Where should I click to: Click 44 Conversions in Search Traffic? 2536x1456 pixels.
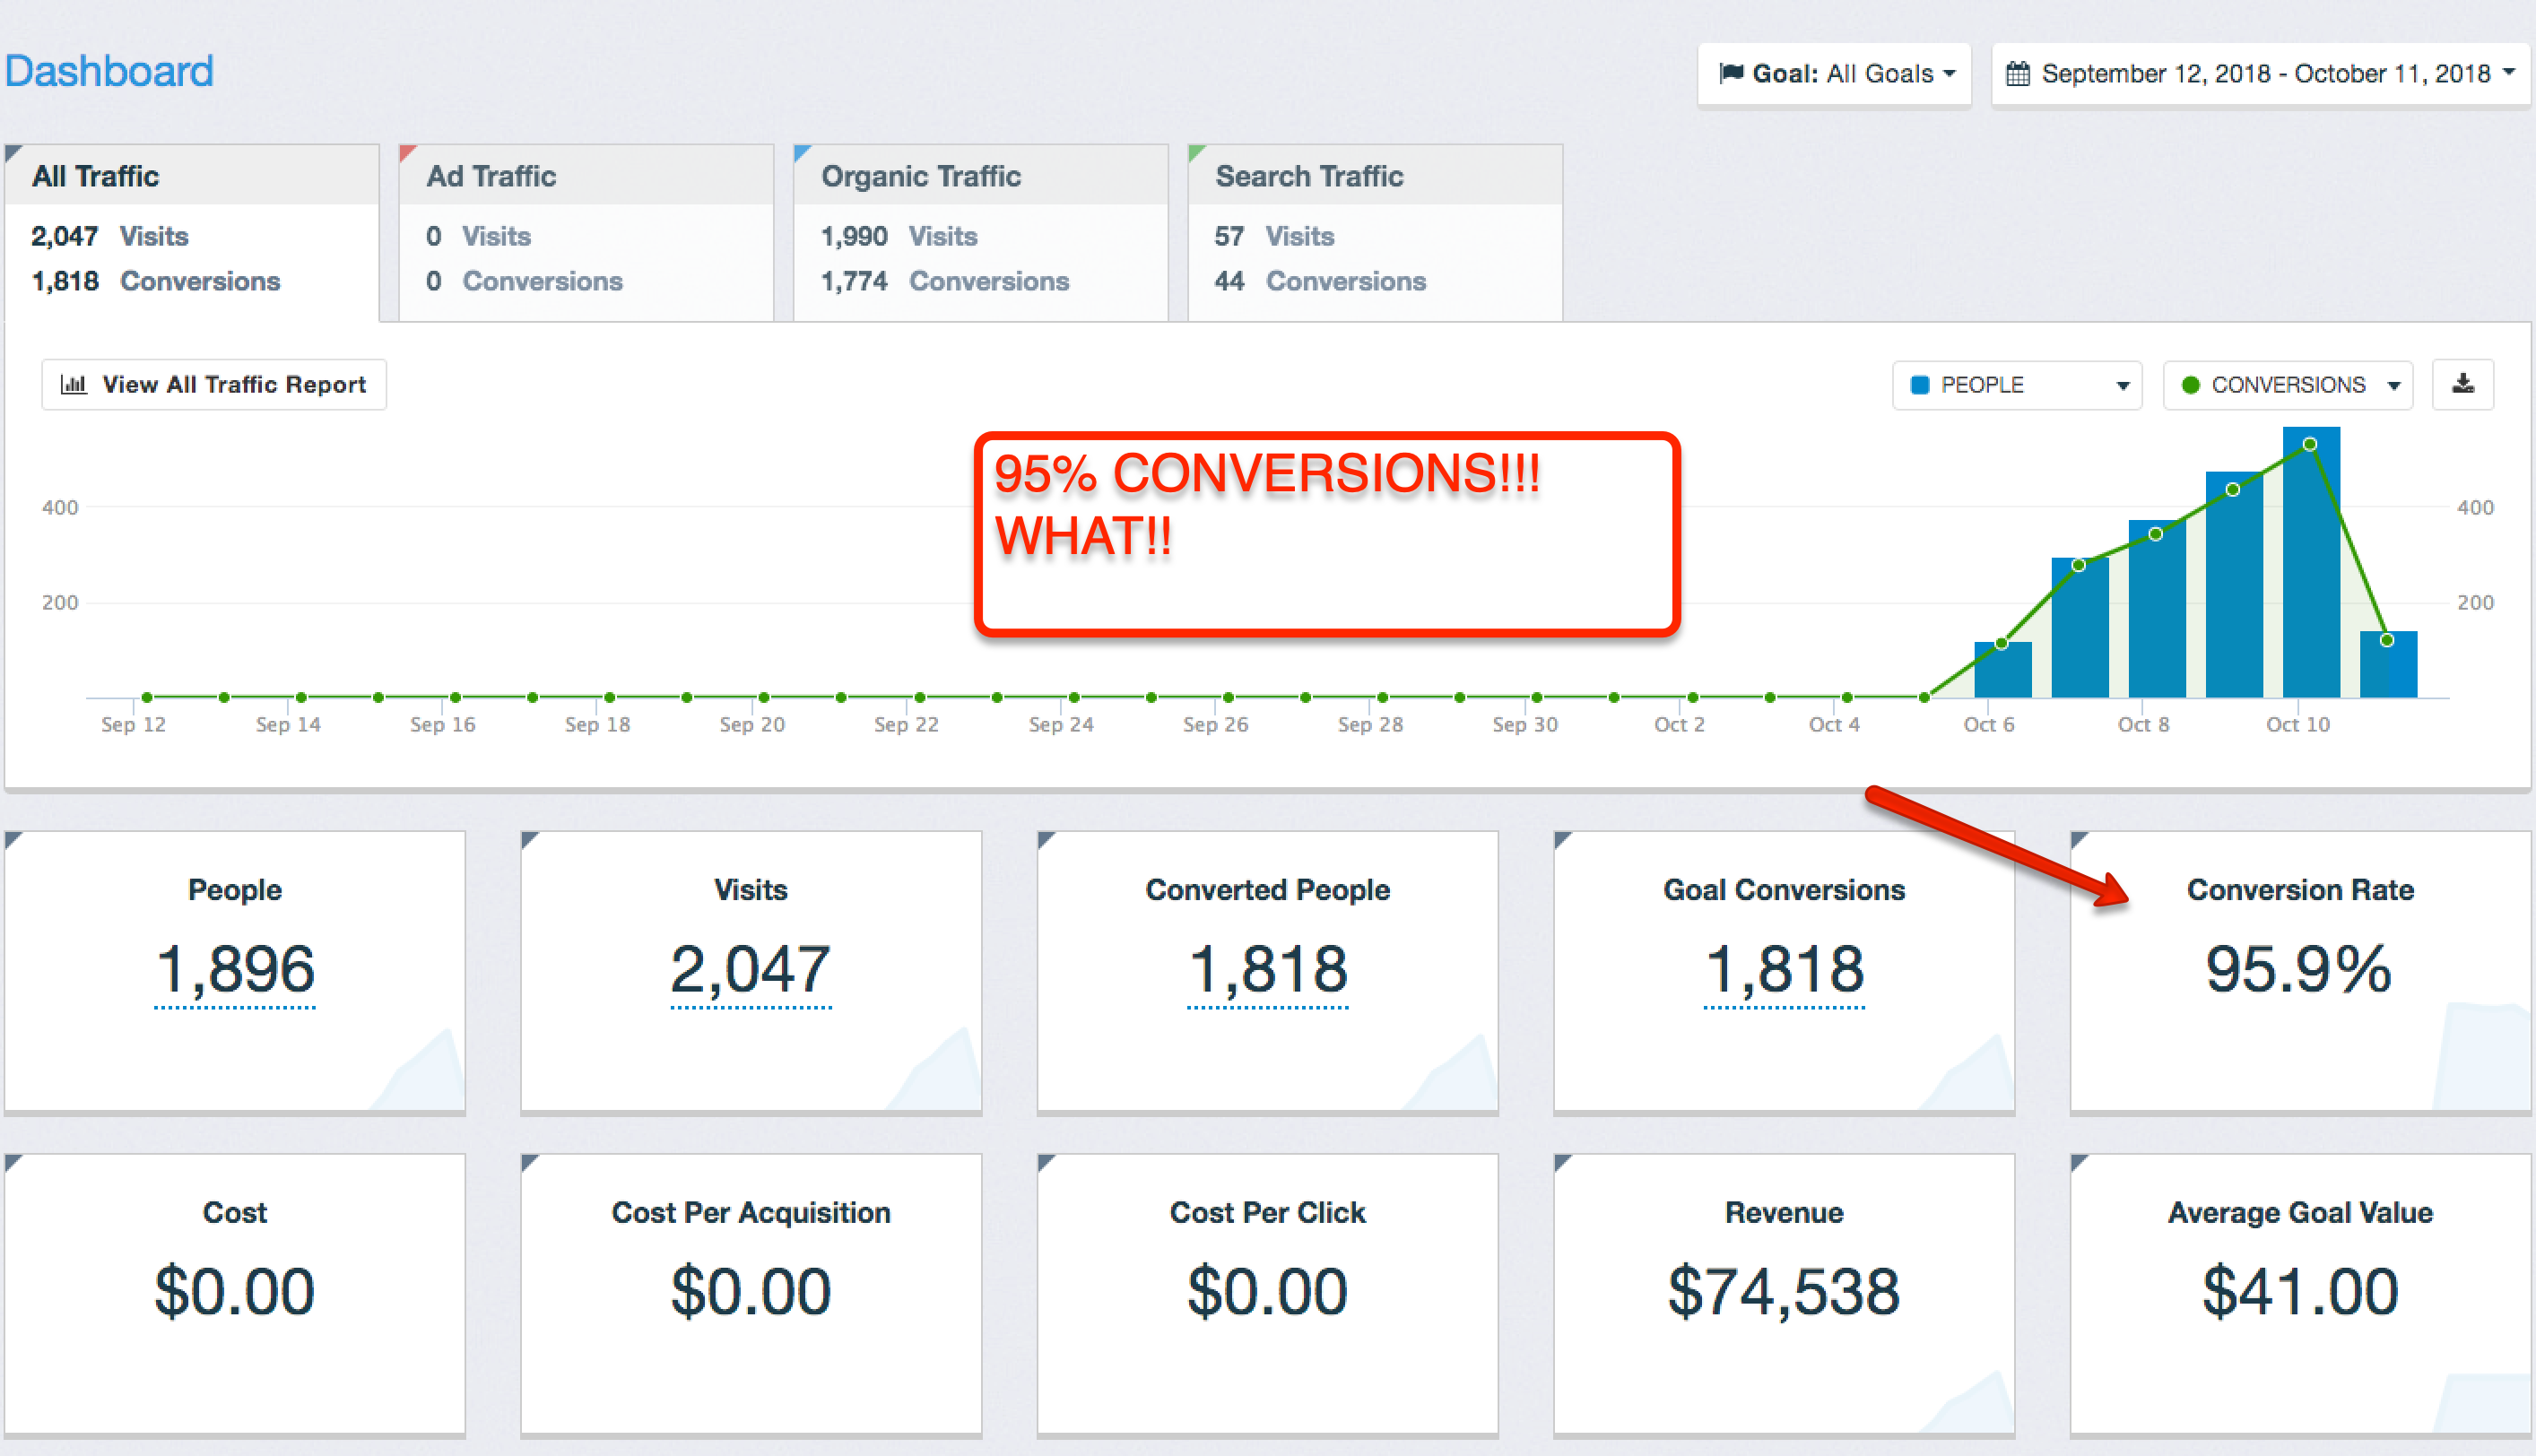click(1320, 281)
